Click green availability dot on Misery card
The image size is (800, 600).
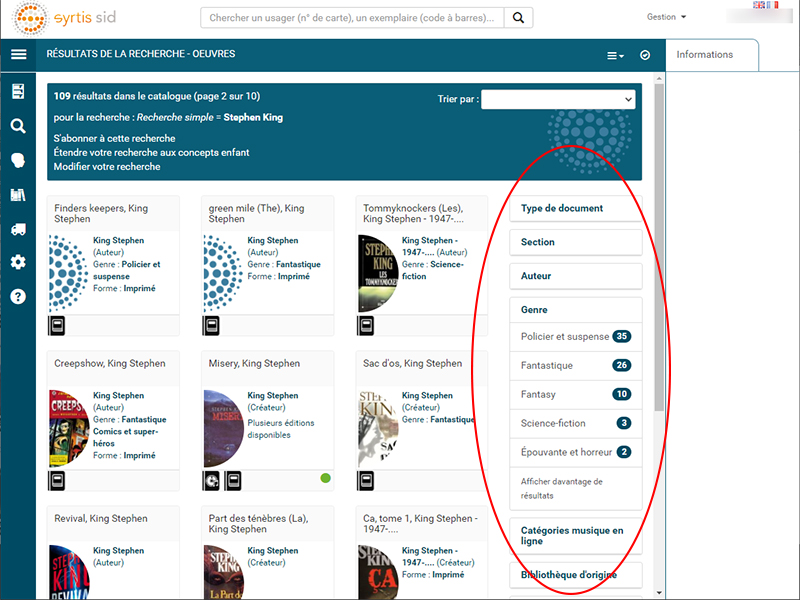(326, 478)
